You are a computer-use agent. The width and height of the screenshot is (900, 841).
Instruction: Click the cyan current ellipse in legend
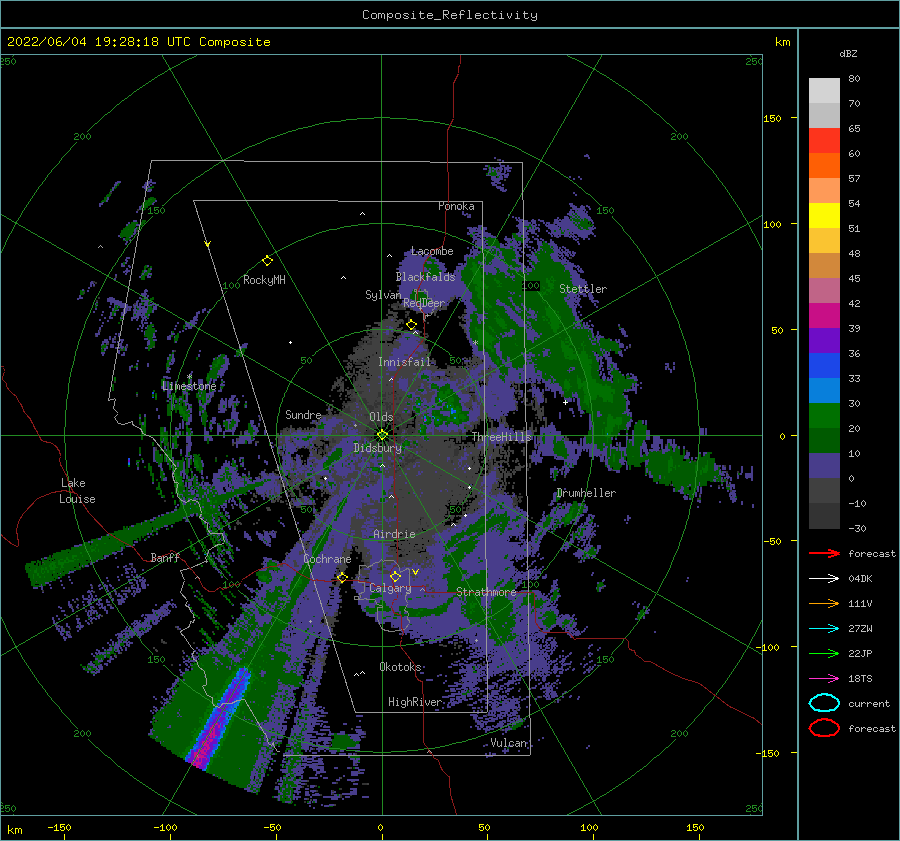(x=824, y=703)
